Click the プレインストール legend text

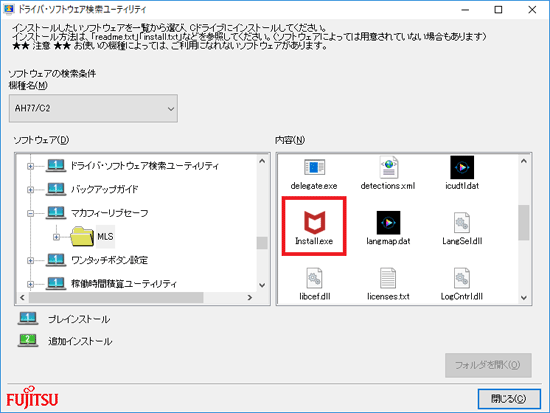pos(79,319)
